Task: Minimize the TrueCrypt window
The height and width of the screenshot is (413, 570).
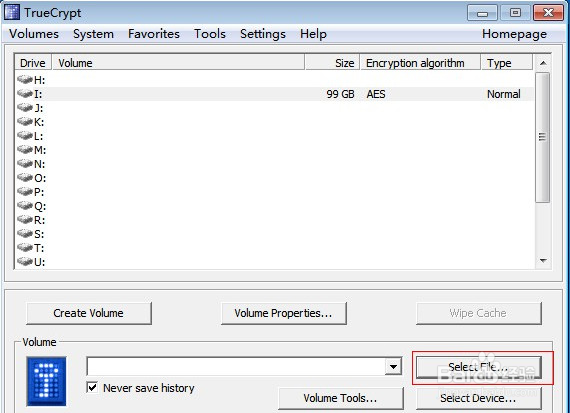Action: point(482,13)
